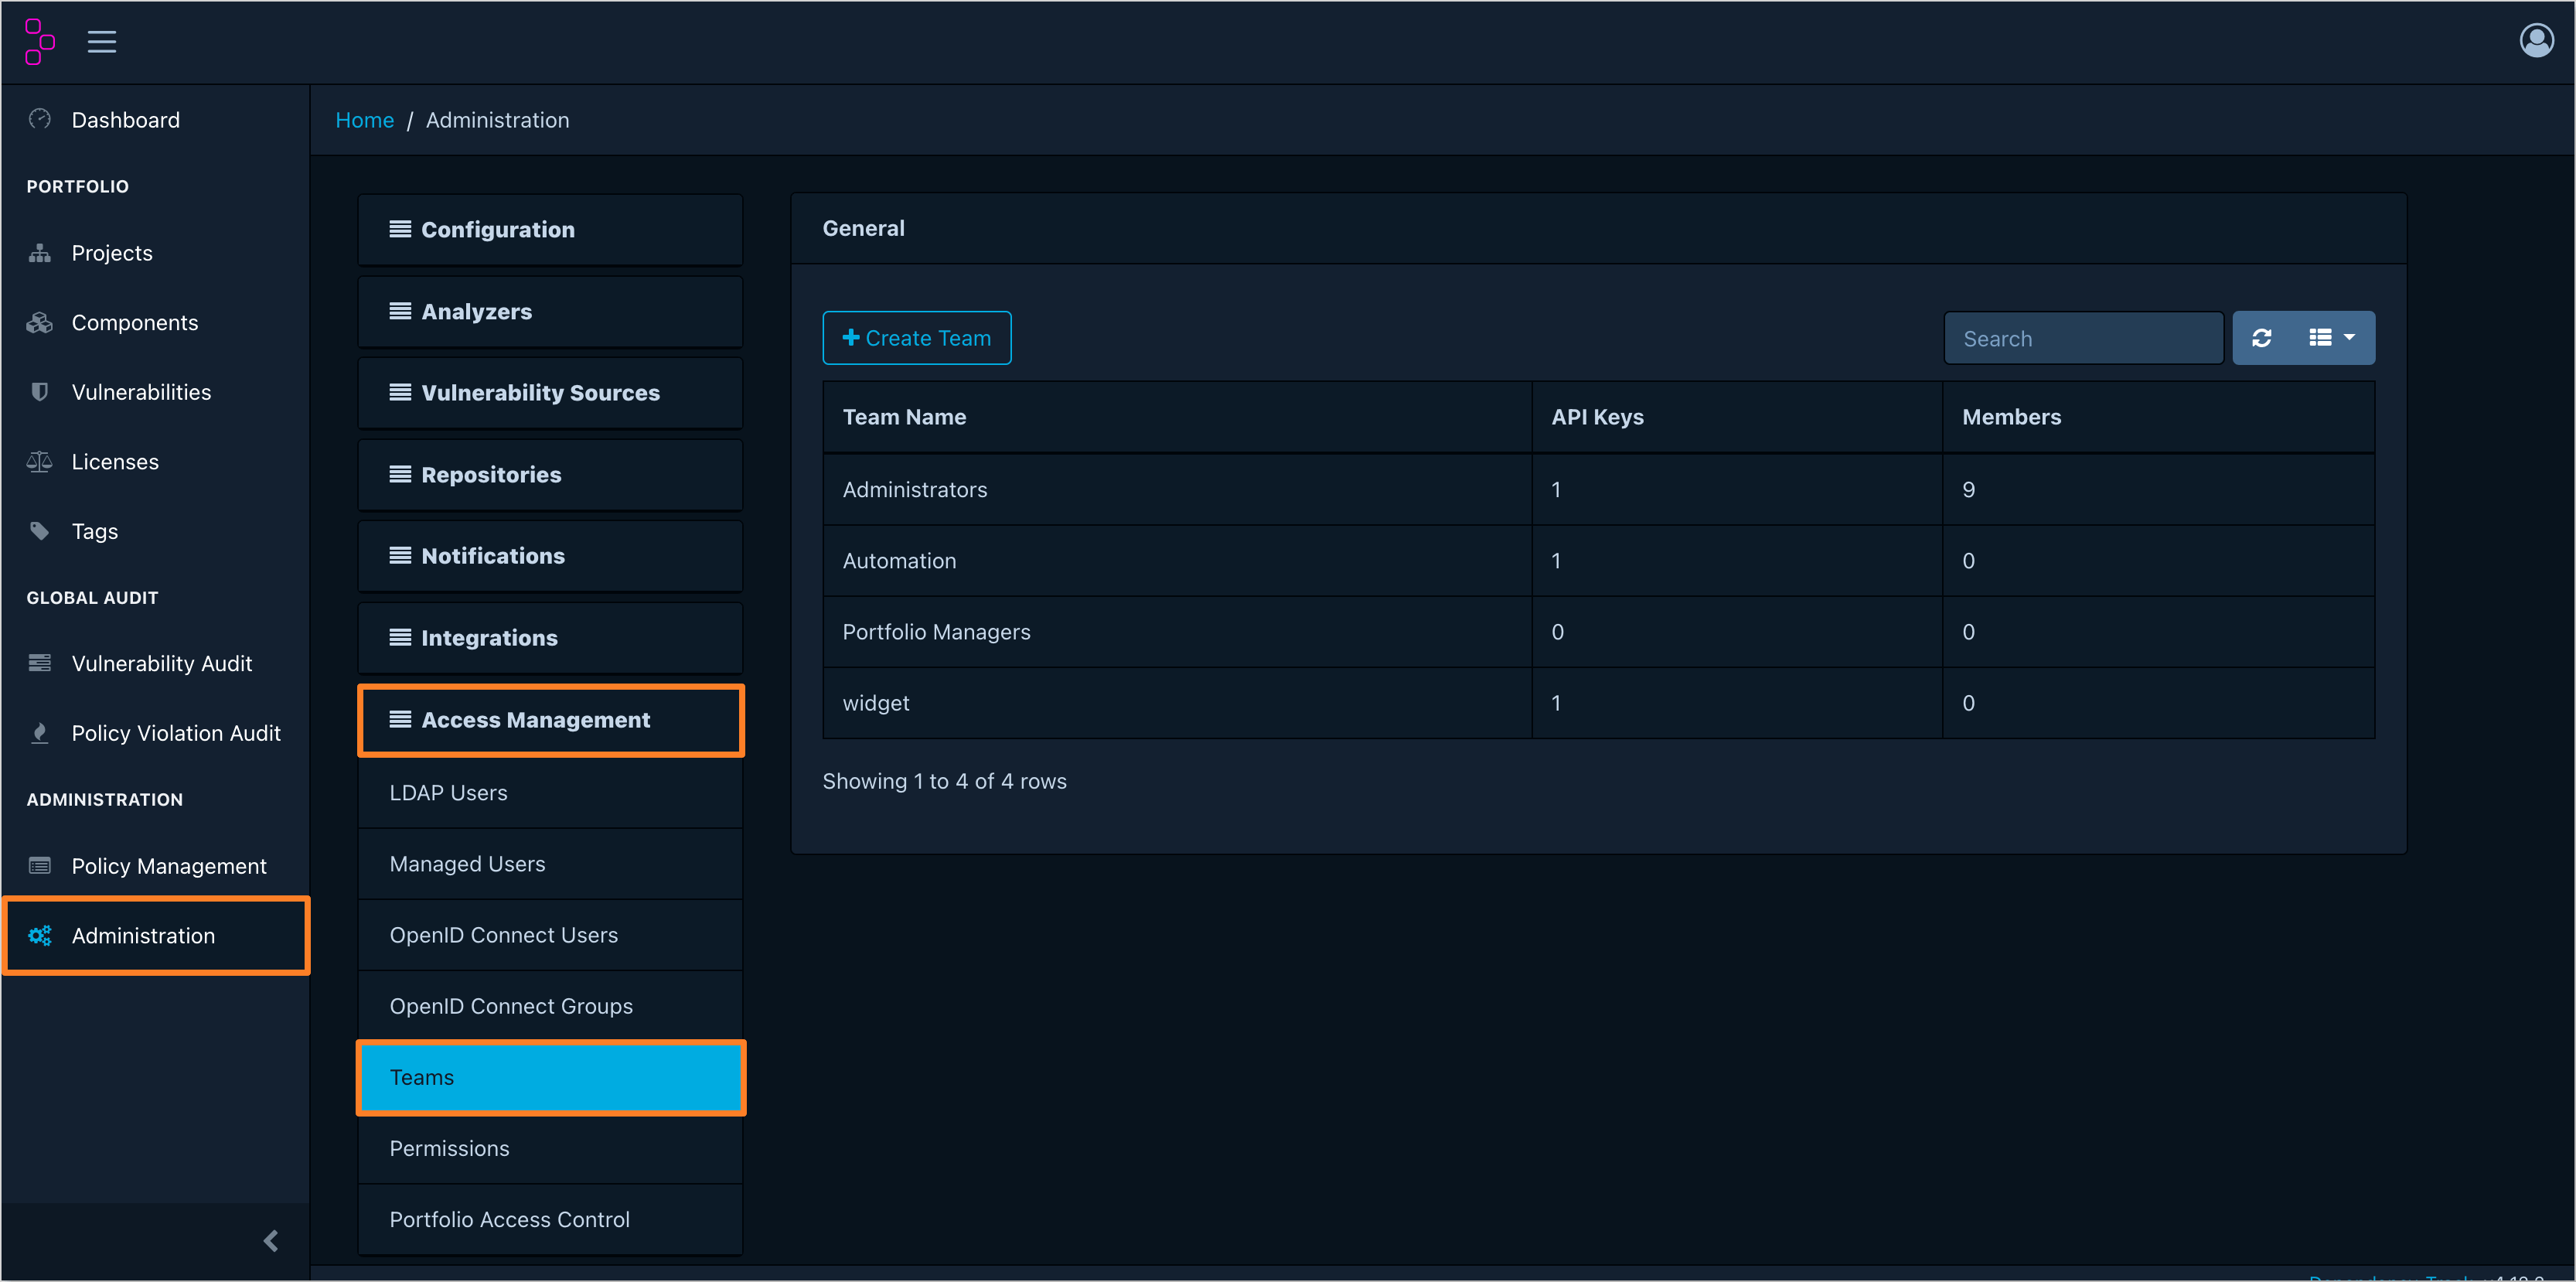
Task: Collapse the sidebar with the chevron
Action: (x=270, y=1240)
